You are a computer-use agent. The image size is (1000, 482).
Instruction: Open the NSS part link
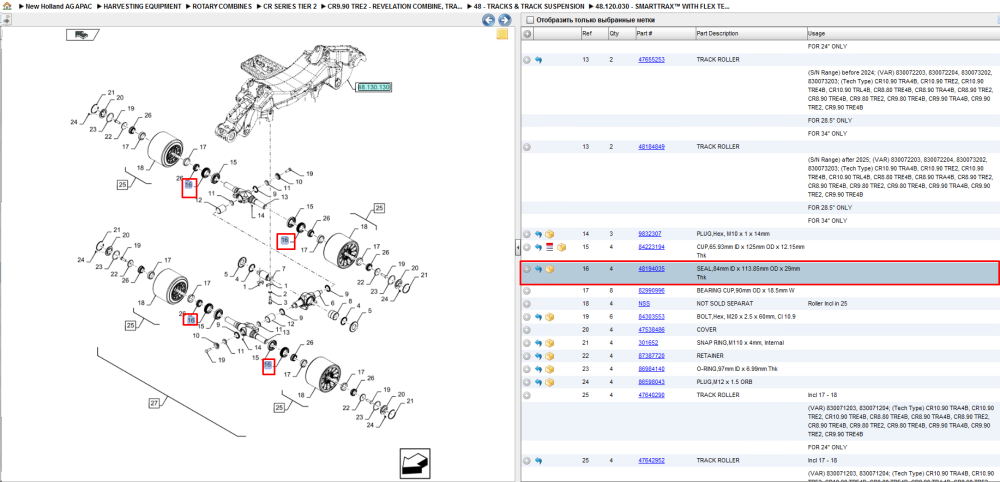tap(644, 304)
